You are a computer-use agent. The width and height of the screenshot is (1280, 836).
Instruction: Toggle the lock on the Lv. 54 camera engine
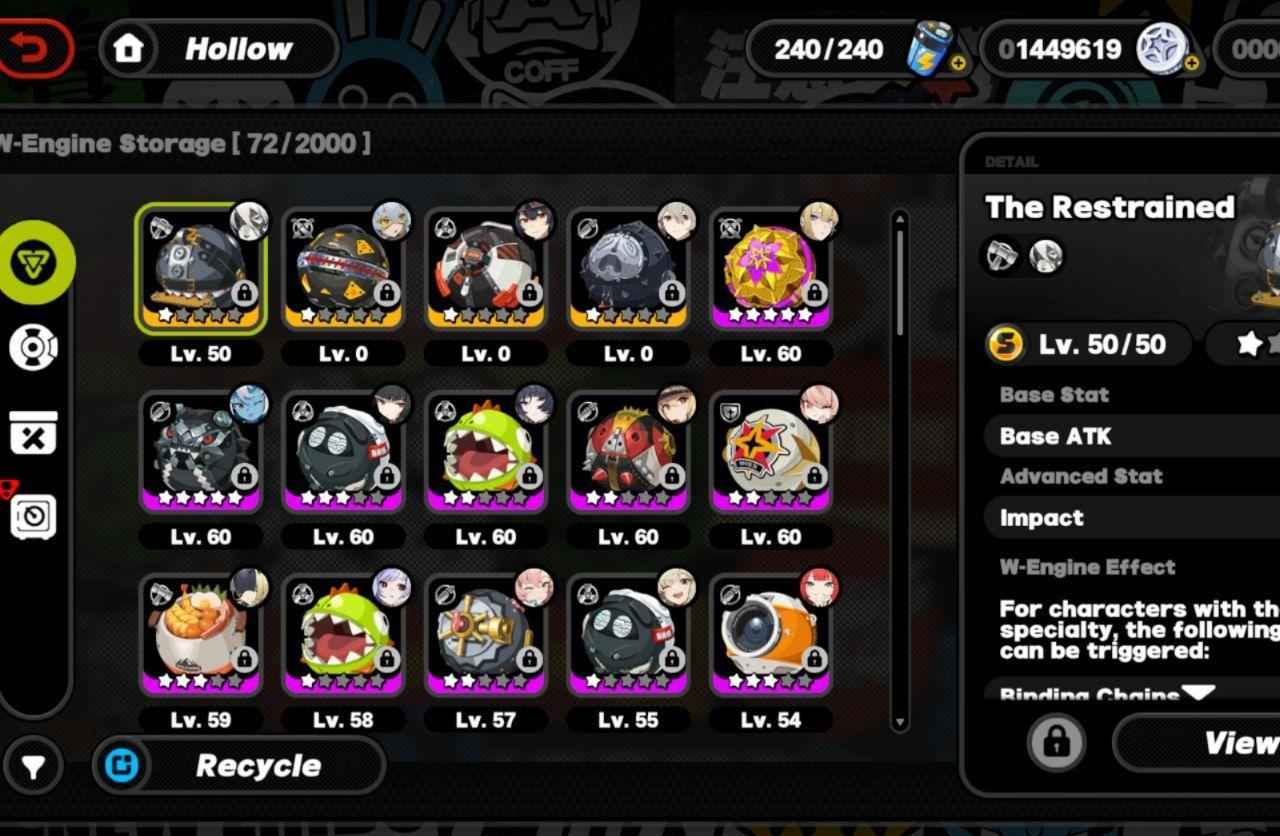[x=814, y=659]
